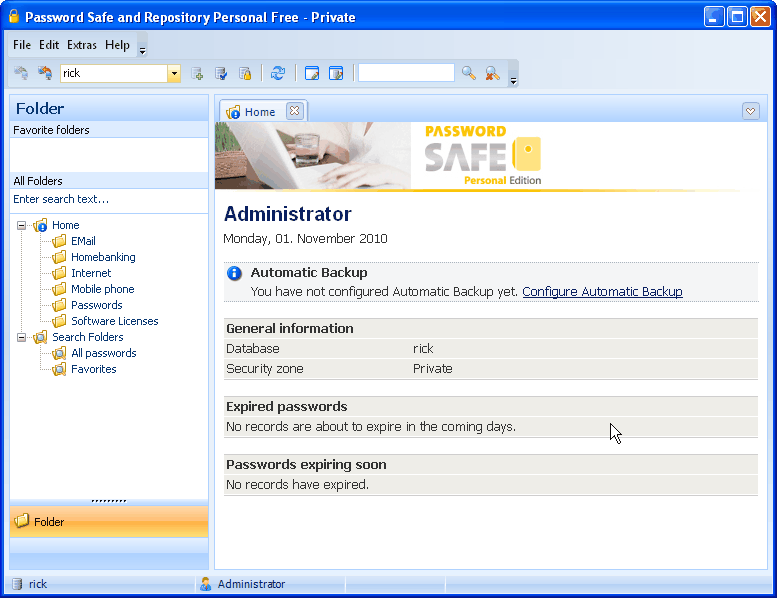Viewport: 777px width, 598px height.
Task: Close the Home tab
Action: coord(294,110)
